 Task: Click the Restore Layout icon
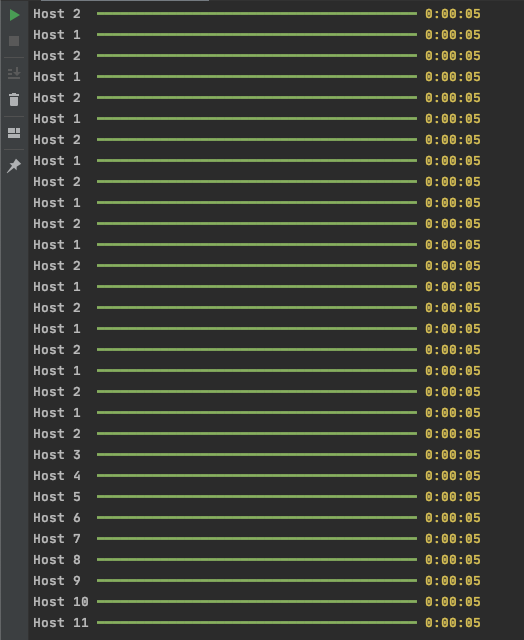pos(14,133)
